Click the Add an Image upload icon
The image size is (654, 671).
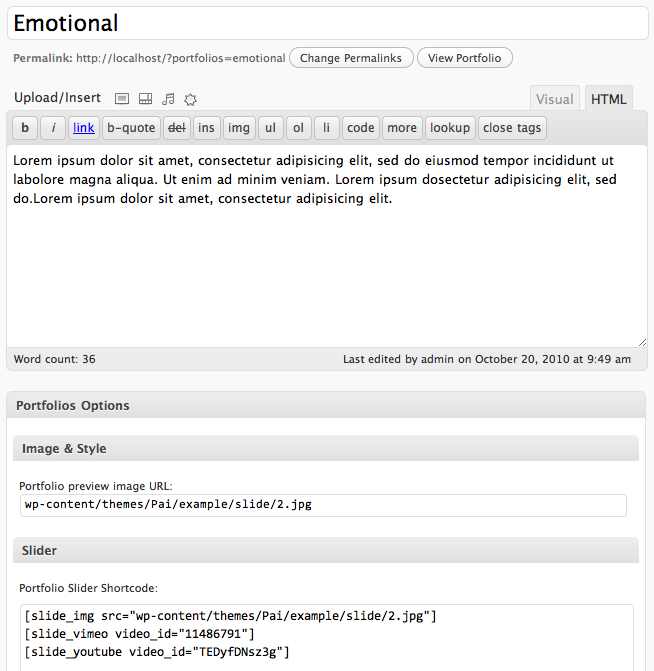[122, 99]
